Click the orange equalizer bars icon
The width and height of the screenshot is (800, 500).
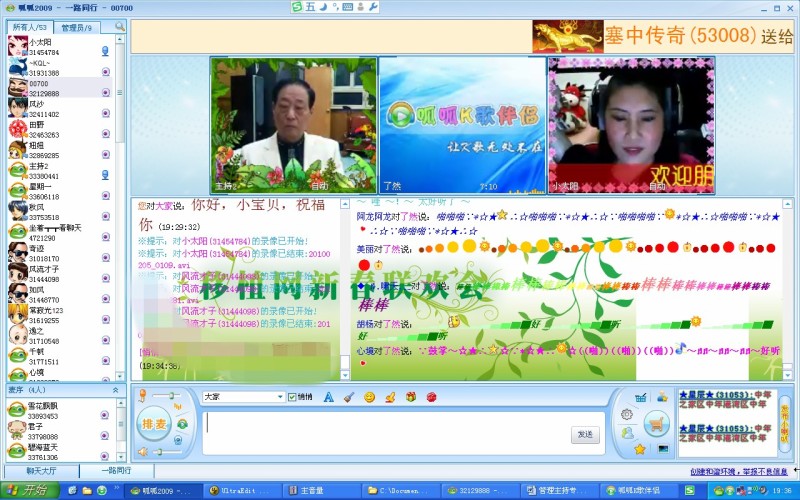178,407
